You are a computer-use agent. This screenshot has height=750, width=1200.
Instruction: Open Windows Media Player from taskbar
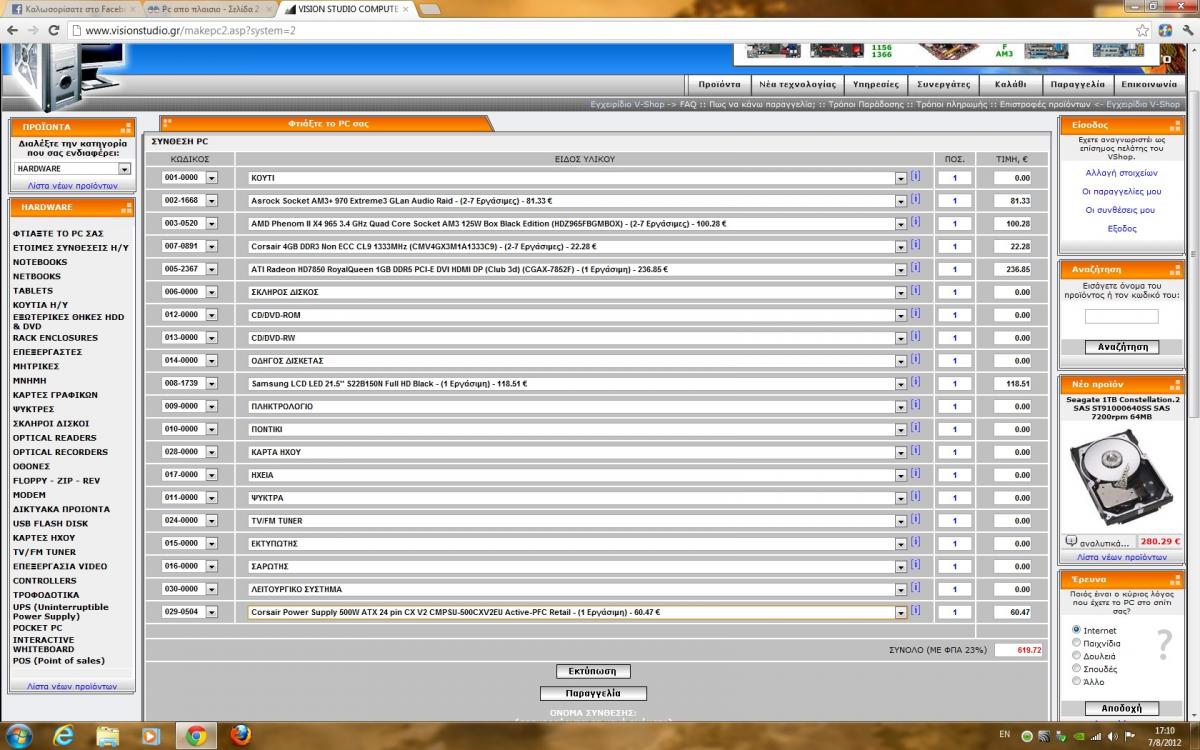pyautogui.click(x=151, y=735)
